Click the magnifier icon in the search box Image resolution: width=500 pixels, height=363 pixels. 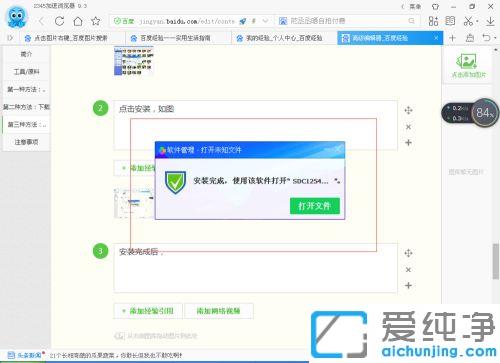point(412,21)
